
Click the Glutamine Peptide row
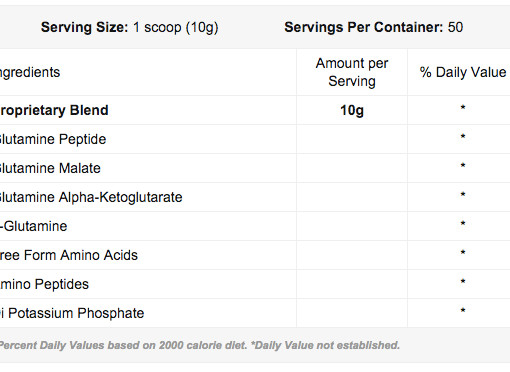click(255, 139)
